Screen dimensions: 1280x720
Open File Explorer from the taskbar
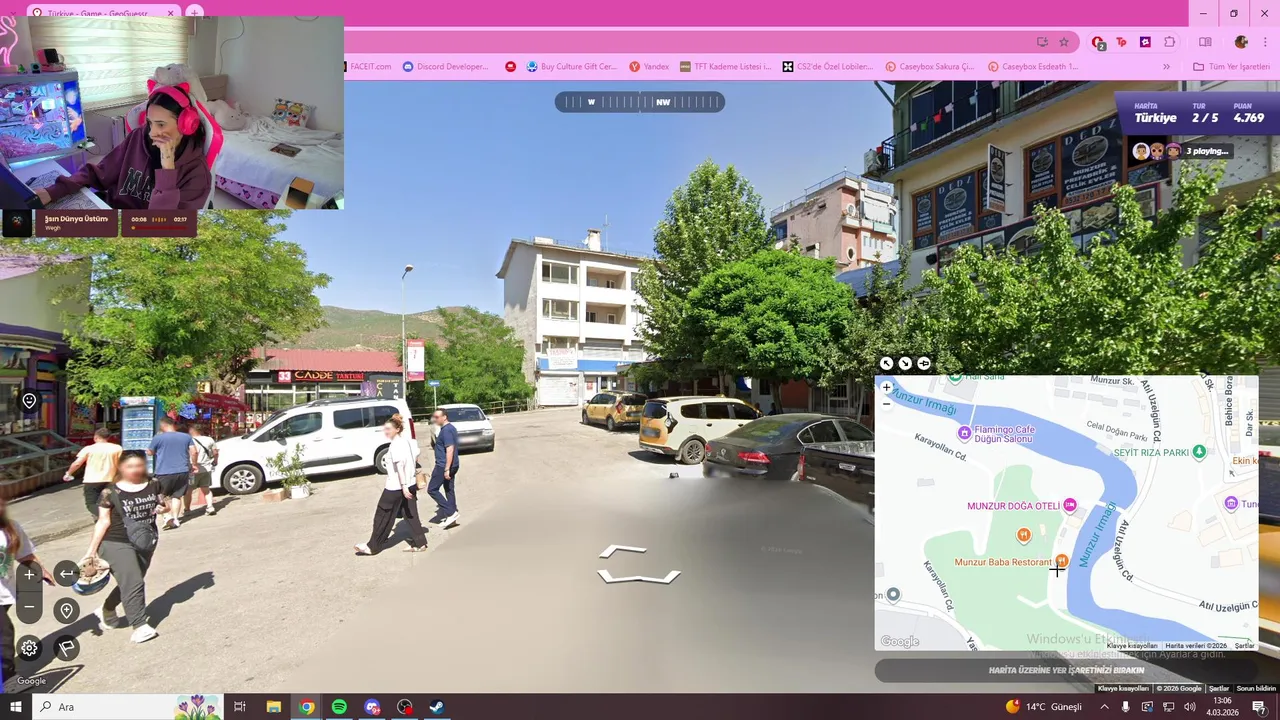click(x=273, y=707)
